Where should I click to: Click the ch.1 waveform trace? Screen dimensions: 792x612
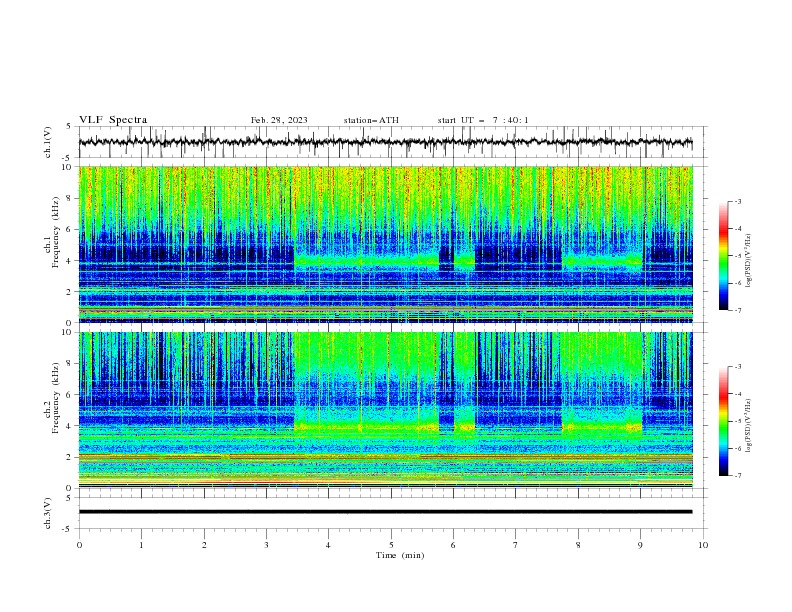tap(386, 142)
